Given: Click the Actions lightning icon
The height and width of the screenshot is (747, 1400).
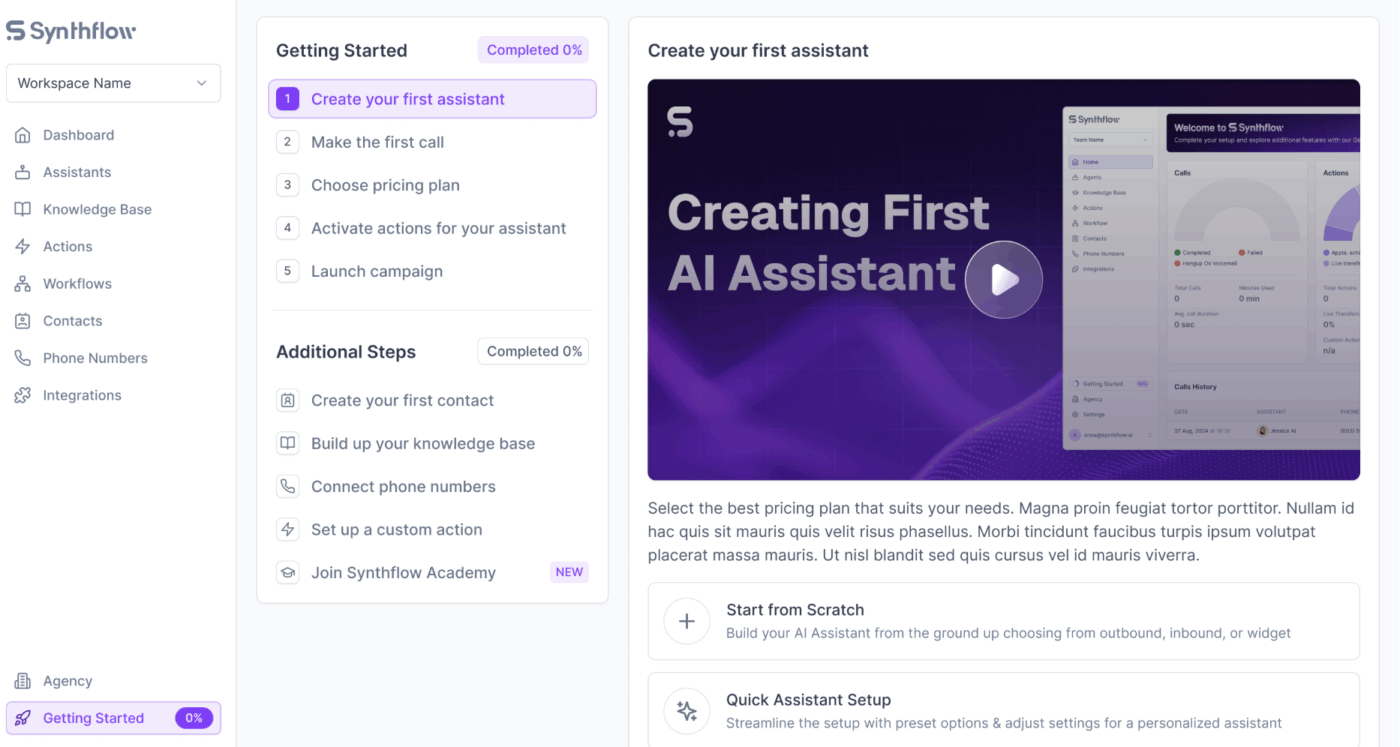Looking at the screenshot, I should click(x=22, y=246).
